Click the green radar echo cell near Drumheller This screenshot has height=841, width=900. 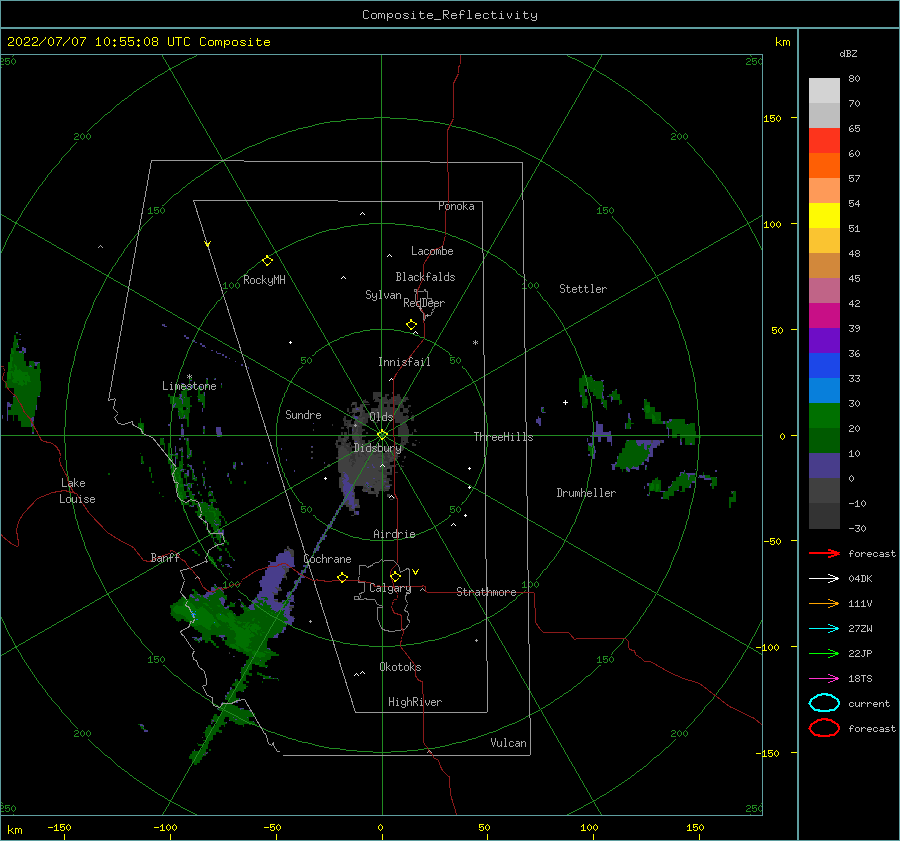tap(634, 454)
